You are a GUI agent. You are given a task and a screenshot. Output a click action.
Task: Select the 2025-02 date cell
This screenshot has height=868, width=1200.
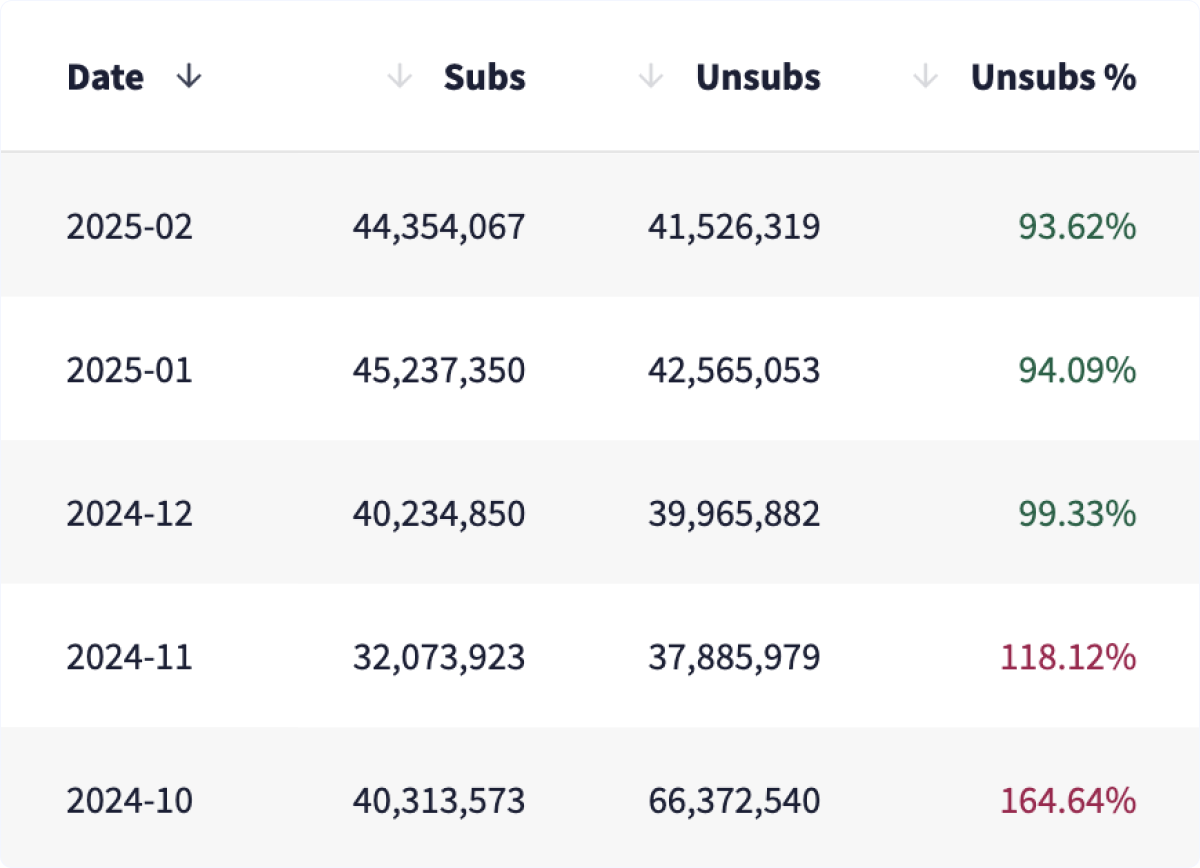coord(129,227)
